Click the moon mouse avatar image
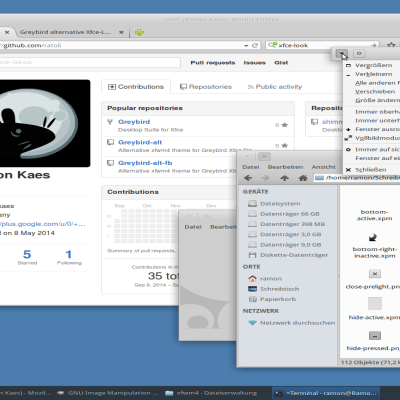This screenshot has width=400, height=400. click(45, 123)
